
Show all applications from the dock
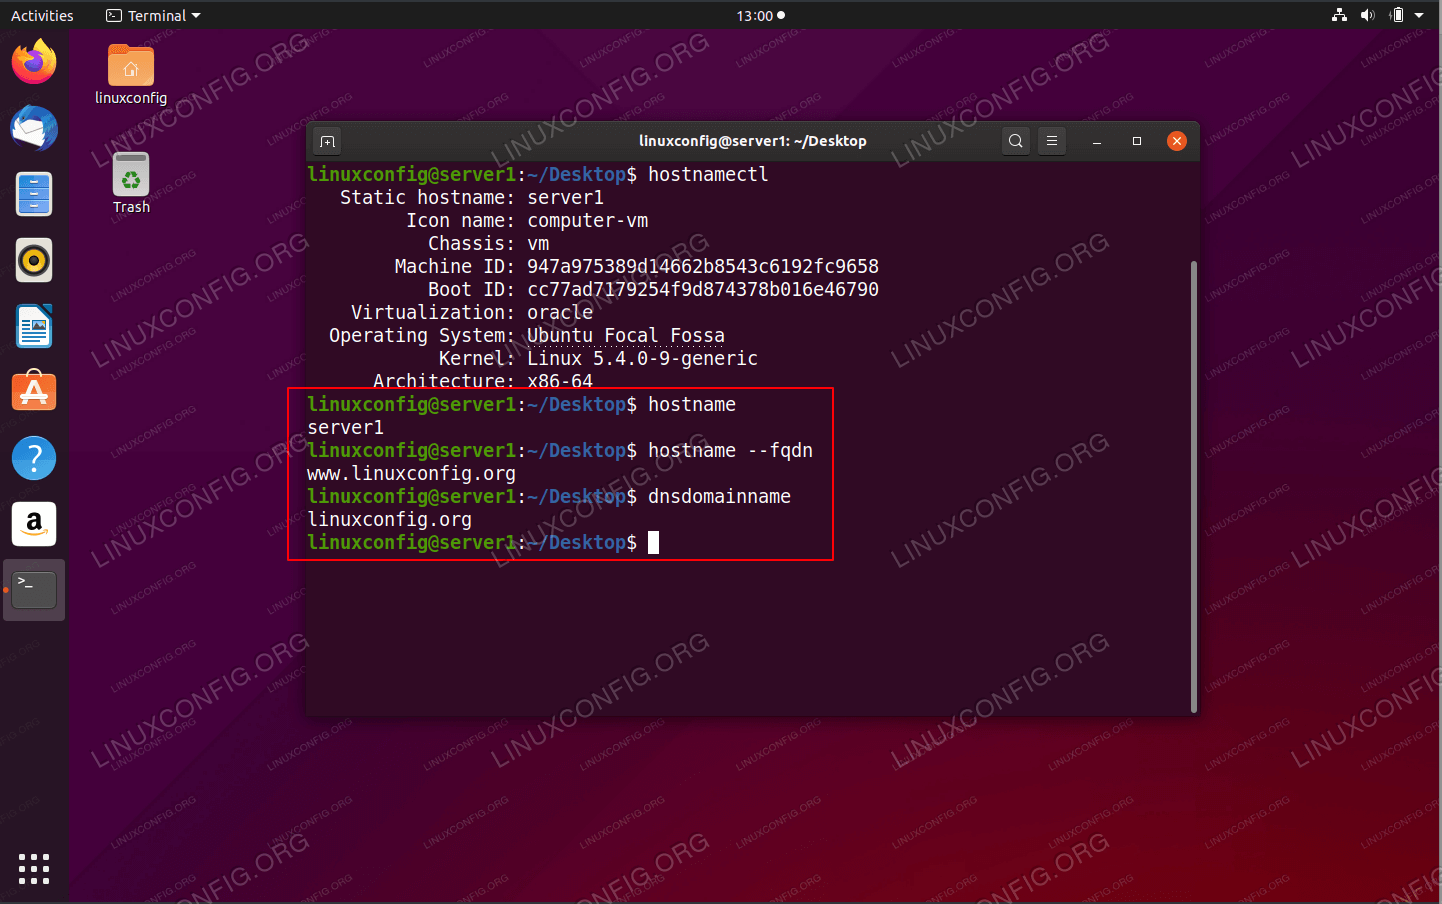click(33, 869)
